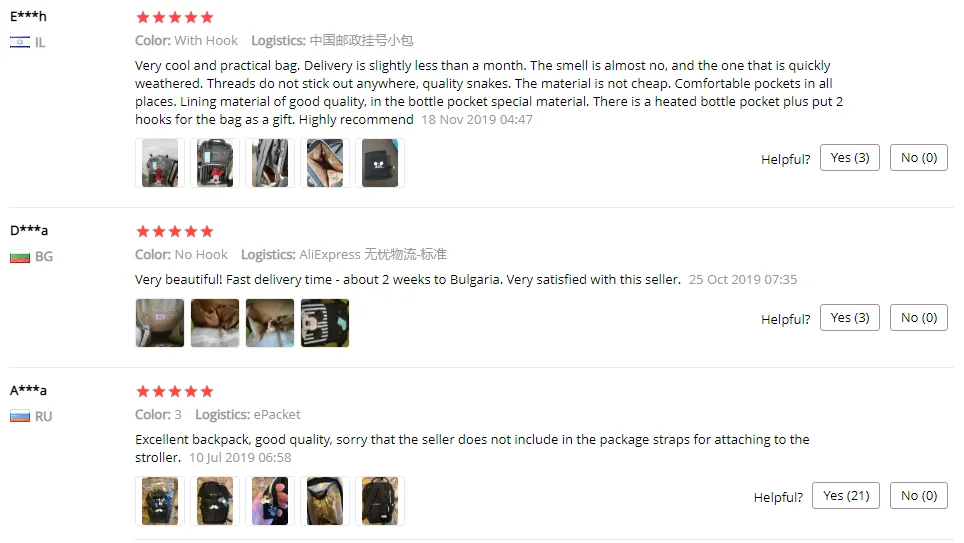This screenshot has height=543, width=964.
Task: Click the Israel flag icon beside IL
Action: [20, 42]
